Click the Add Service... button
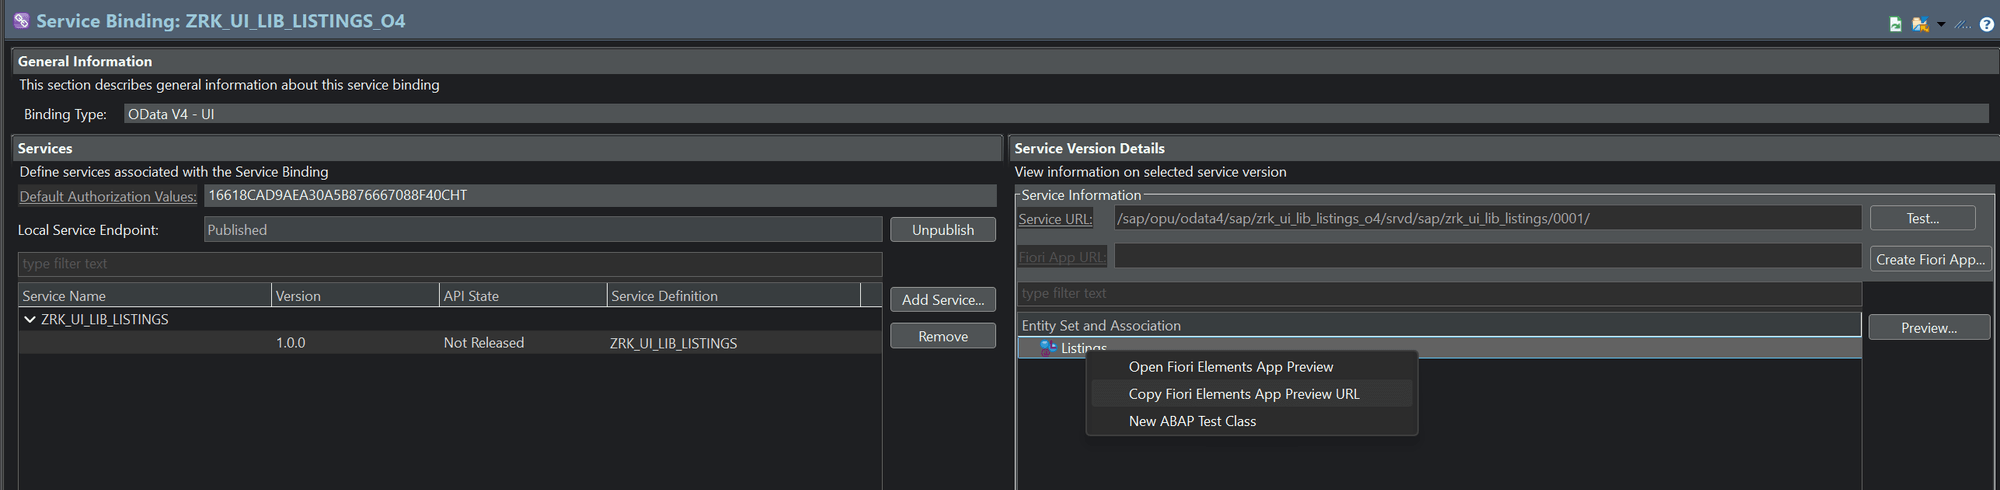The image size is (2000, 490). point(942,300)
